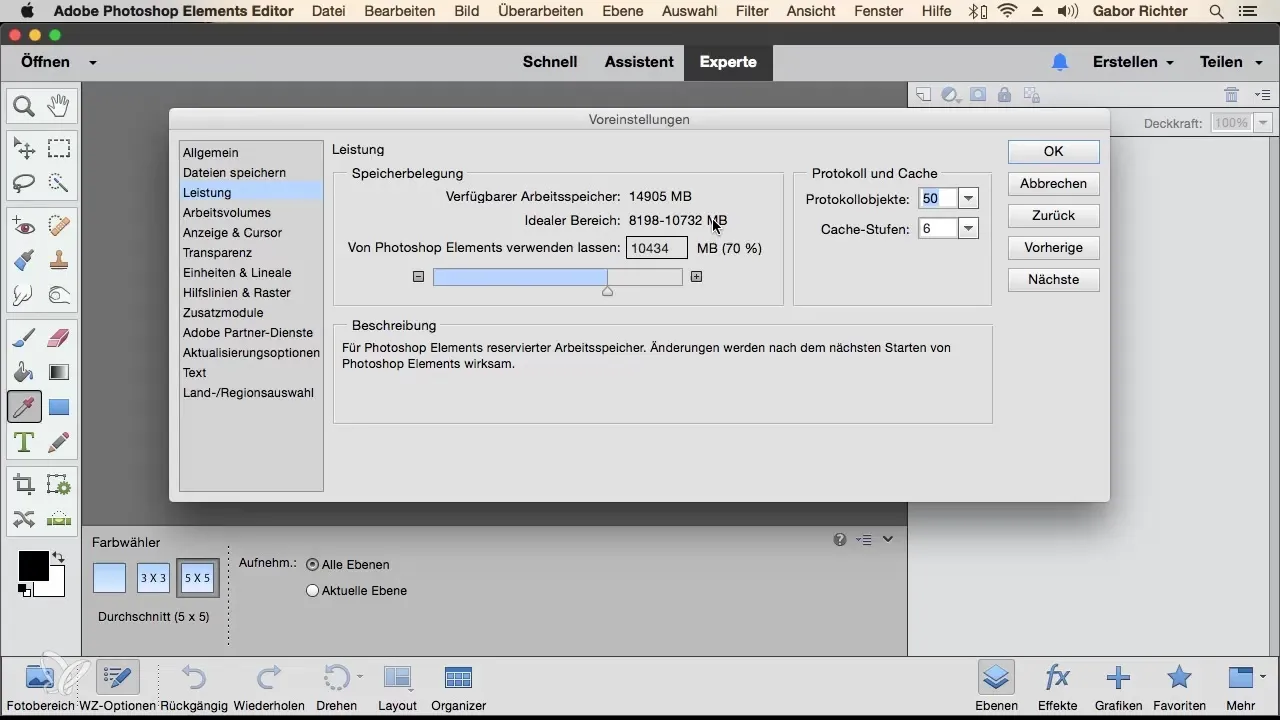Image resolution: width=1280 pixels, height=720 pixels.
Task: Toggle the WZ-Optionen panel
Action: point(118,686)
